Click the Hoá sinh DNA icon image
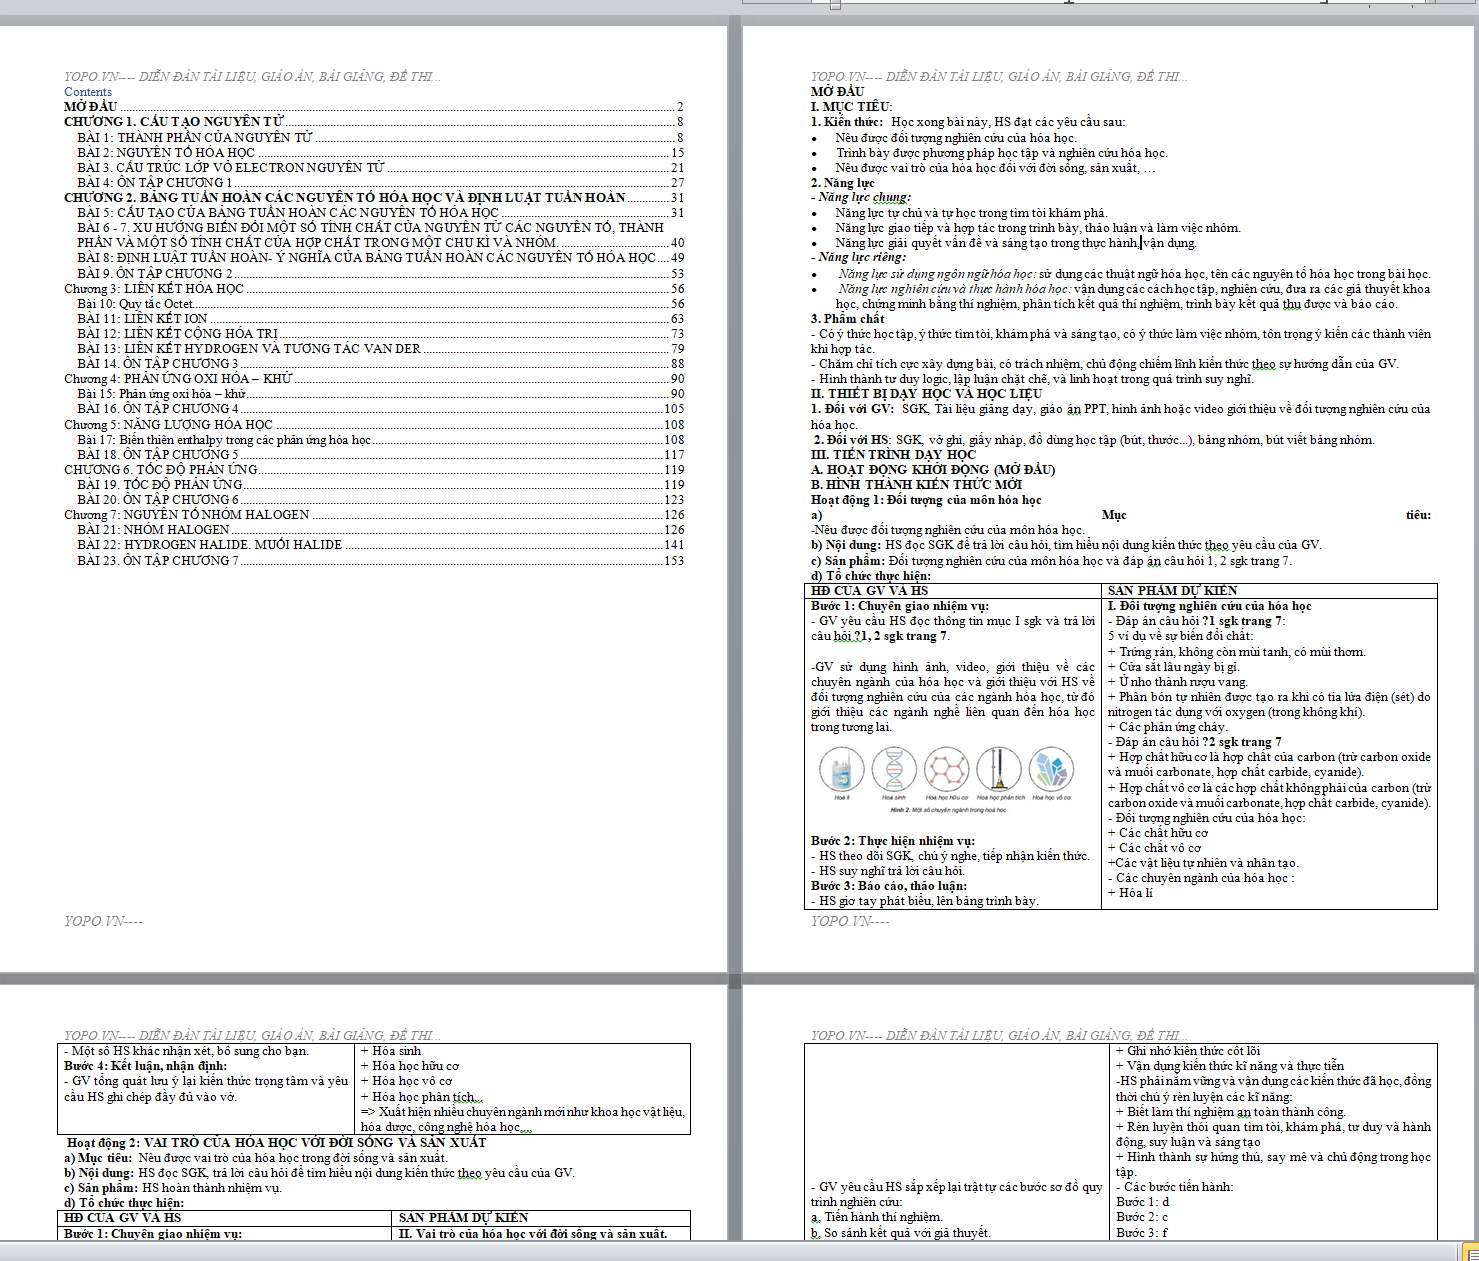The height and width of the screenshot is (1261, 1479). click(x=893, y=770)
